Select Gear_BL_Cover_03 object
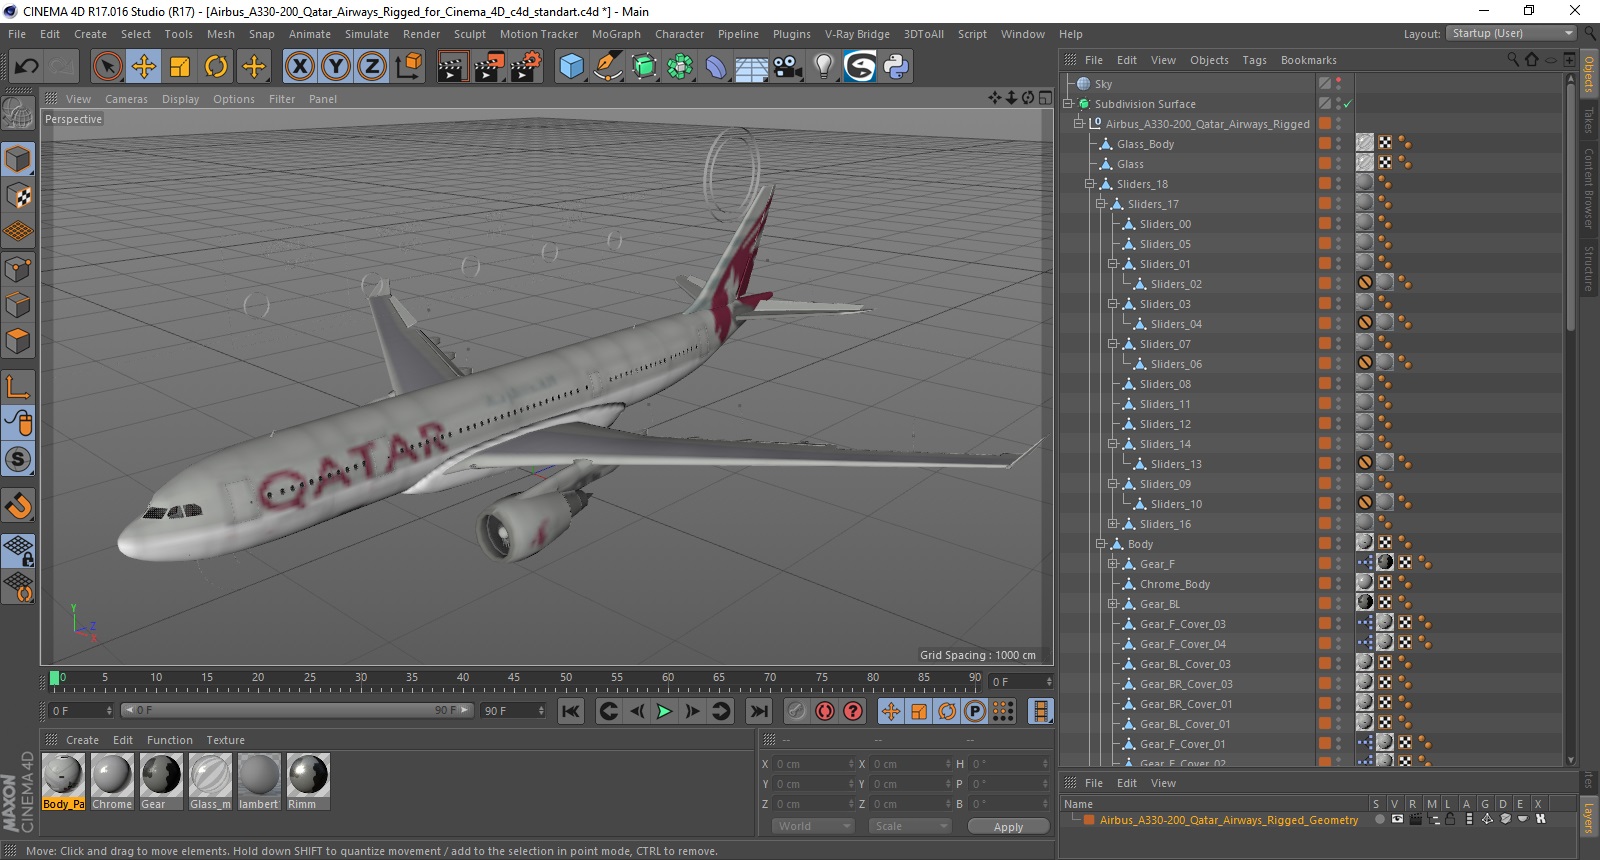This screenshot has height=860, width=1600. pyautogui.click(x=1185, y=664)
